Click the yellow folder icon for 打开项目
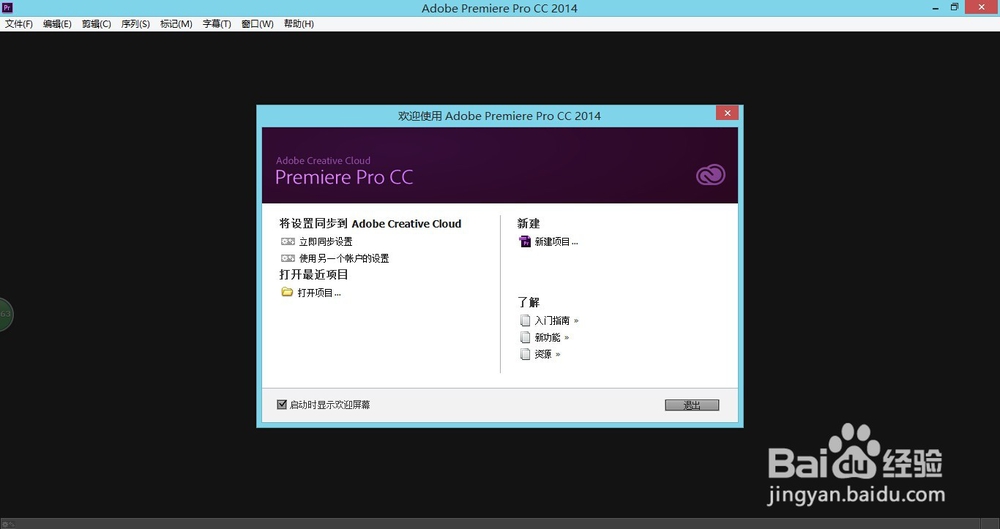Viewport: 1000px width, 529px height. (287, 292)
